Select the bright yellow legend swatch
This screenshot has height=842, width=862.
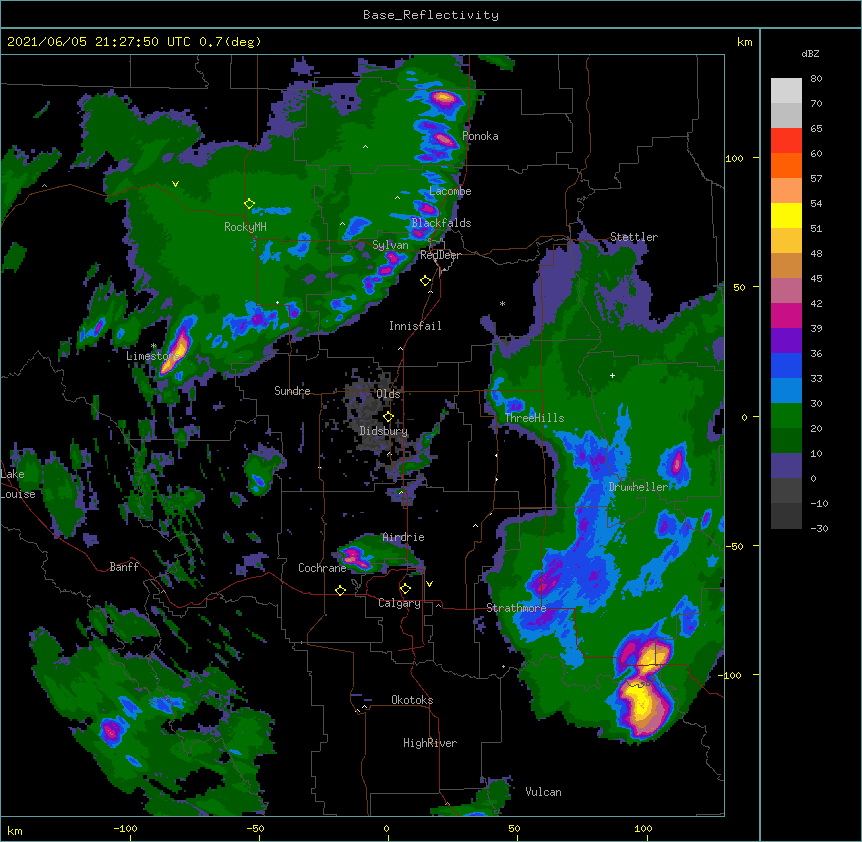(786, 215)
